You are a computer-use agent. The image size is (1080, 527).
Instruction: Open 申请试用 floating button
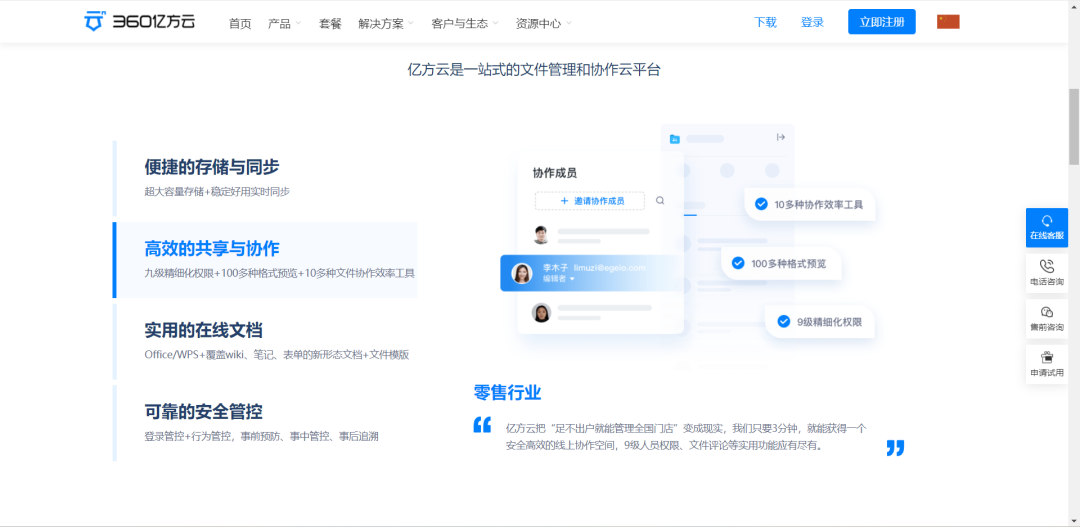coord(1047,364)
